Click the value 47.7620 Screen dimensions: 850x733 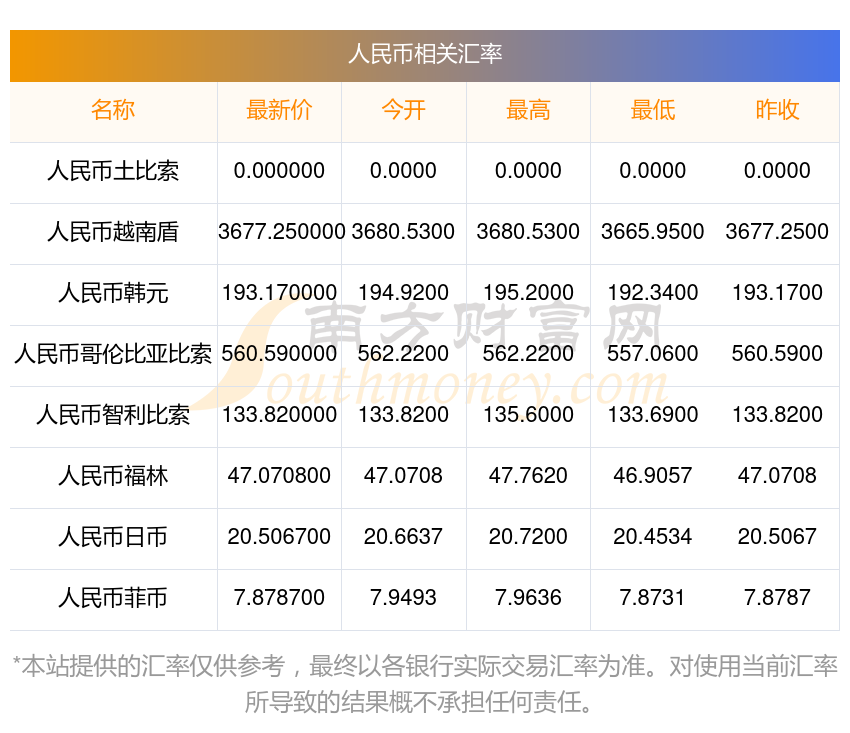tap(528, 475)
